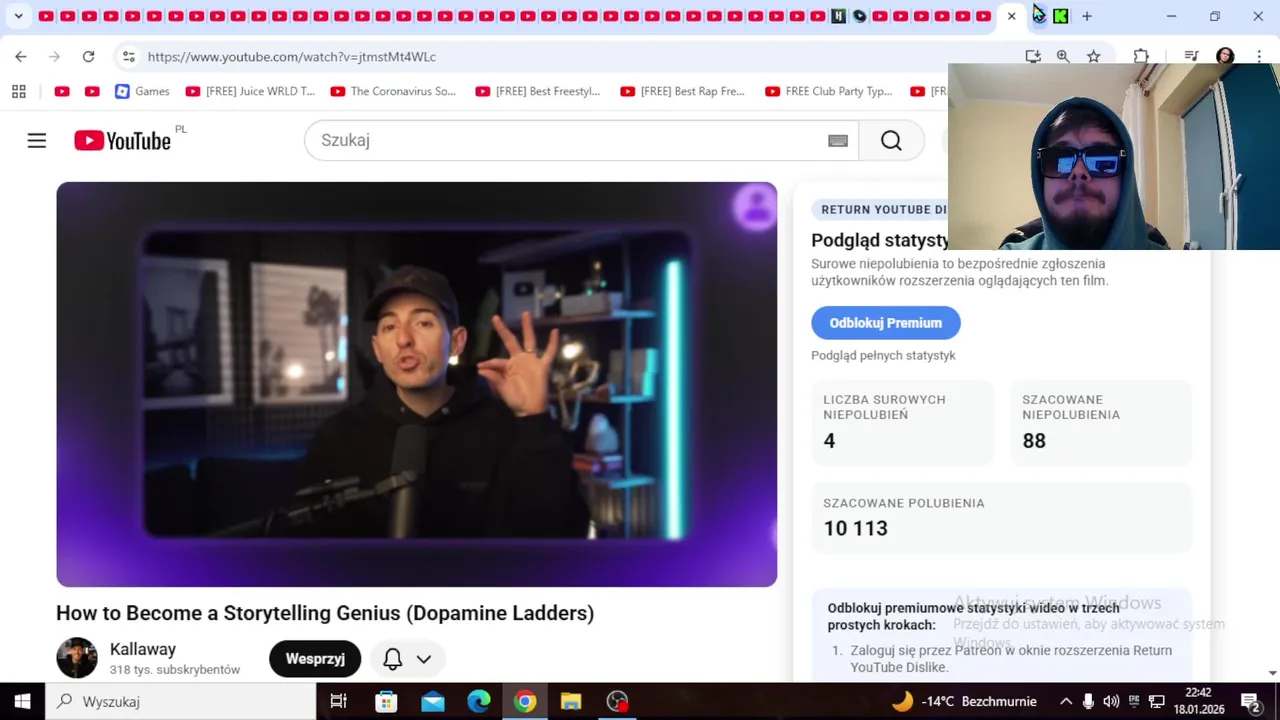1280x720 pixels.
Task: Show hidden system tray icons
Action: coord(1066,701)
